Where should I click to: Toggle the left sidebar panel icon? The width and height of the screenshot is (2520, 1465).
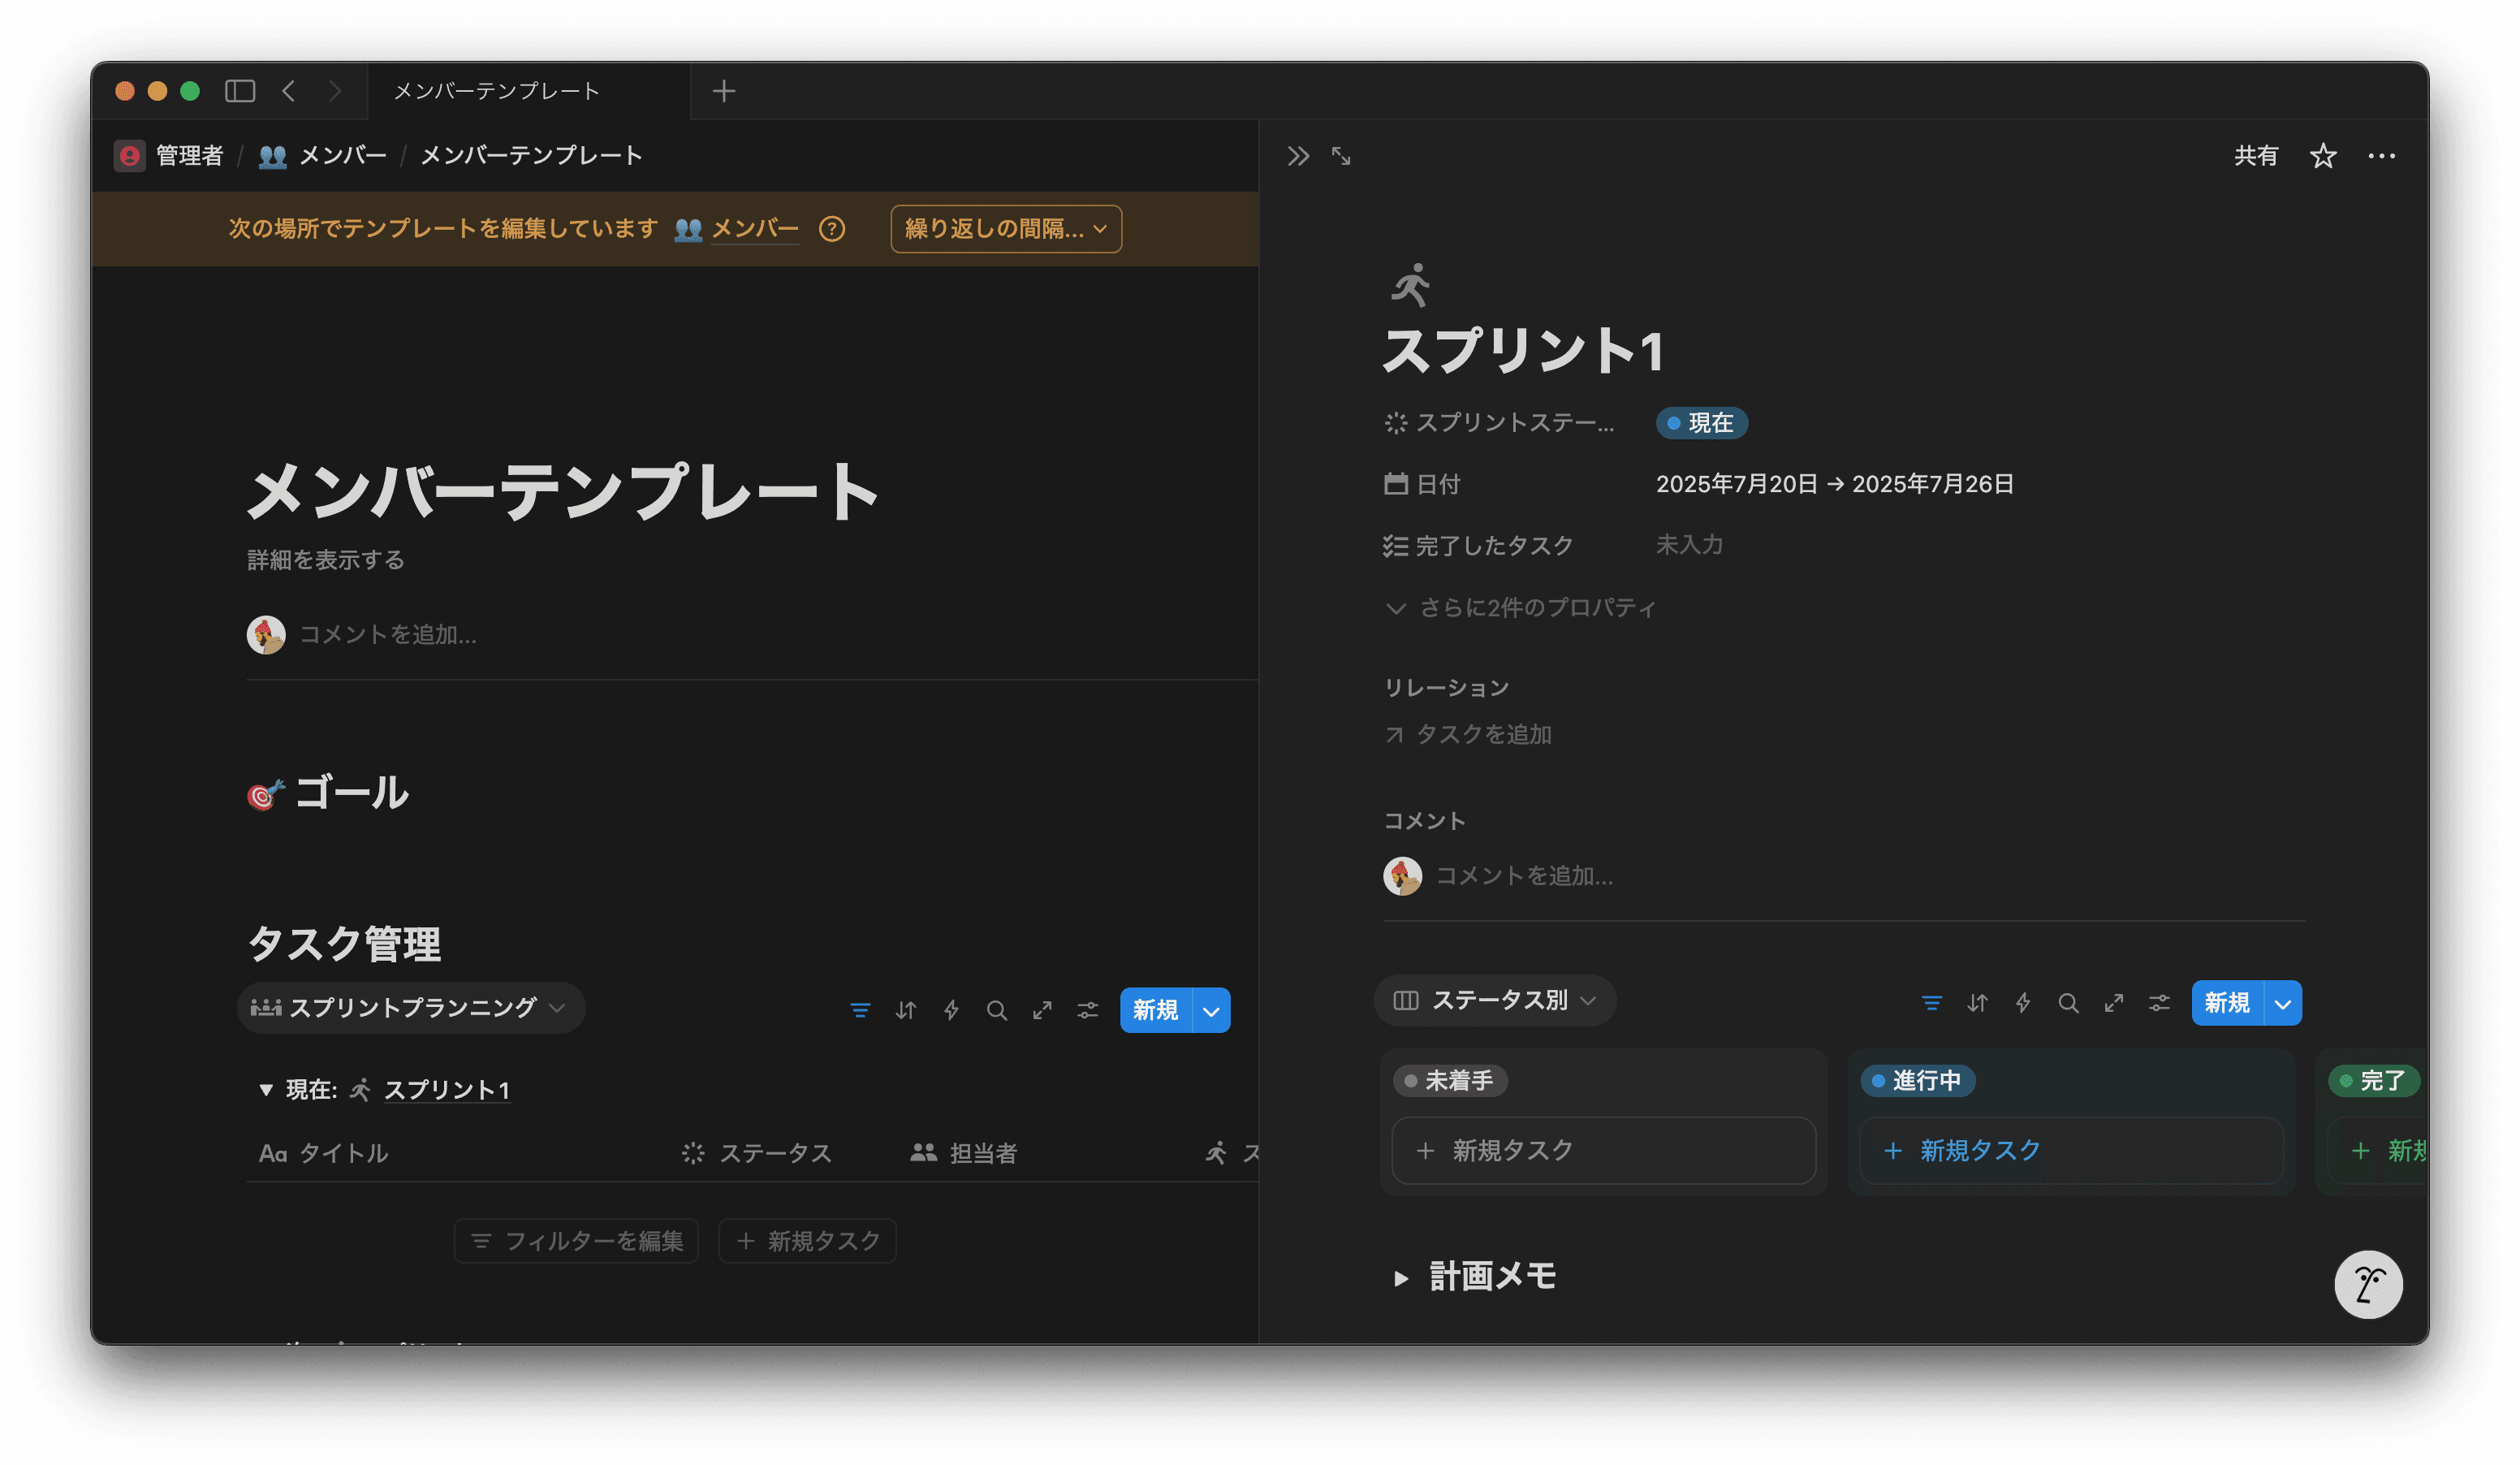click(x=240, y=91)
